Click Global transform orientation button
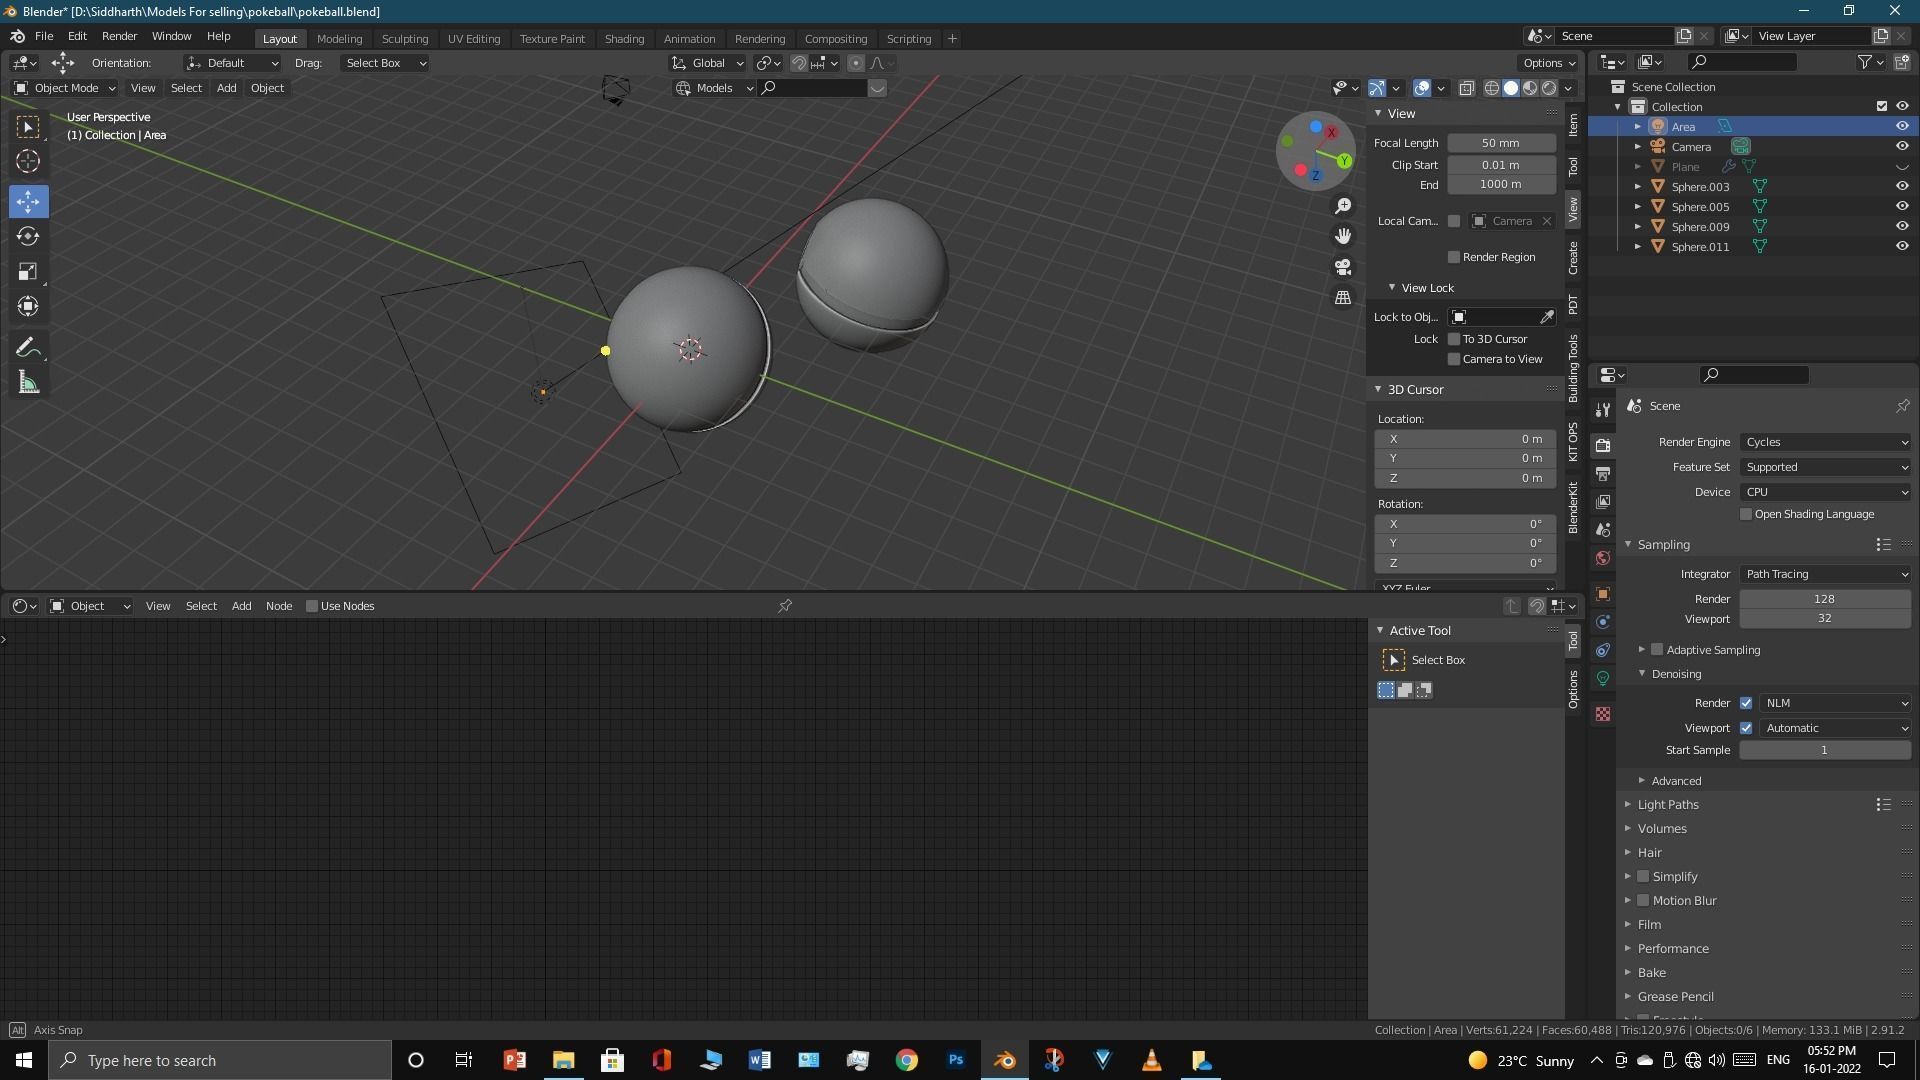 point(708,63)
